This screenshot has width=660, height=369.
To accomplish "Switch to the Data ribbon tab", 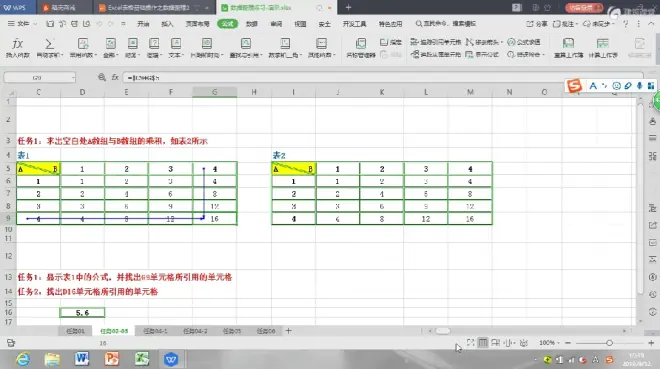I will (x=252, y=24).
